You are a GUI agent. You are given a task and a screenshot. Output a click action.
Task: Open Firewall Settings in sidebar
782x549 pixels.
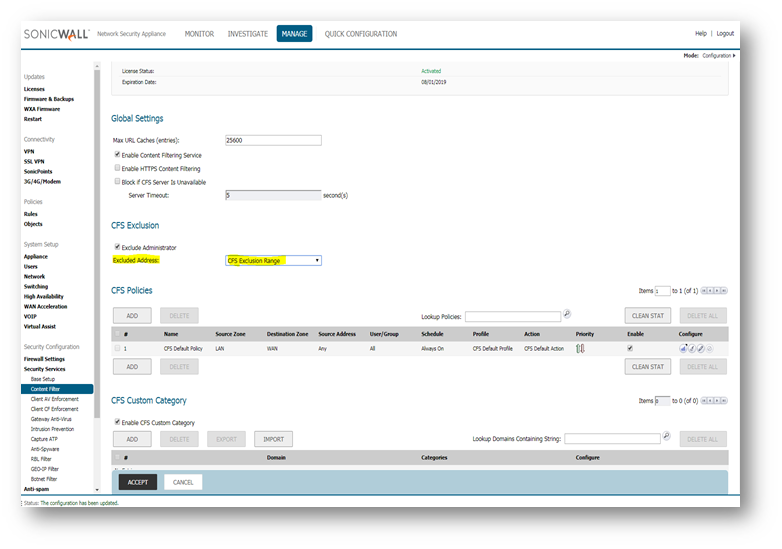click(44, 359)
